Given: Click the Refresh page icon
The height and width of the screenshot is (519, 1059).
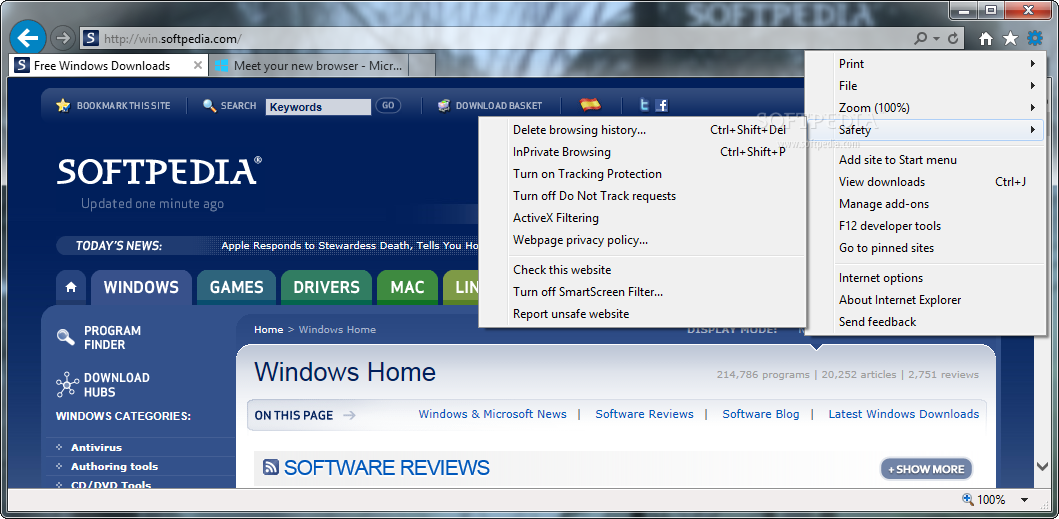Looking at the screenshot, I should pyautogui.click(x=953, y=39).
